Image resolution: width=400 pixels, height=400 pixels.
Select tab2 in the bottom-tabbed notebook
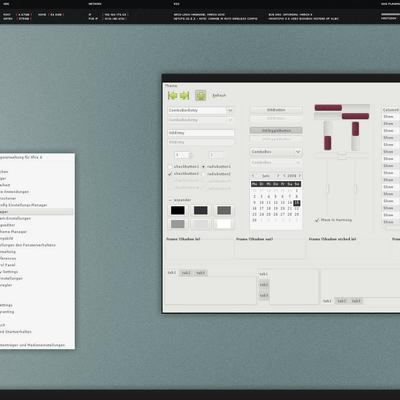click(x=341, y=301)
